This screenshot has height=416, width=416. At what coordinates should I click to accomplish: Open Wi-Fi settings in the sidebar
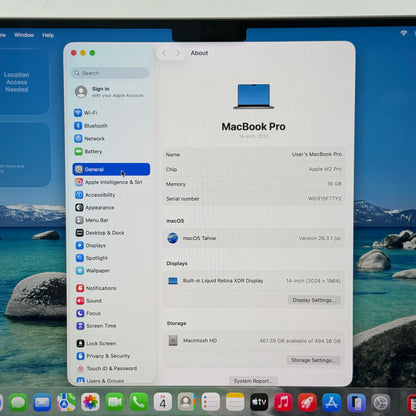pyautogui.click(x=86, y=113)
